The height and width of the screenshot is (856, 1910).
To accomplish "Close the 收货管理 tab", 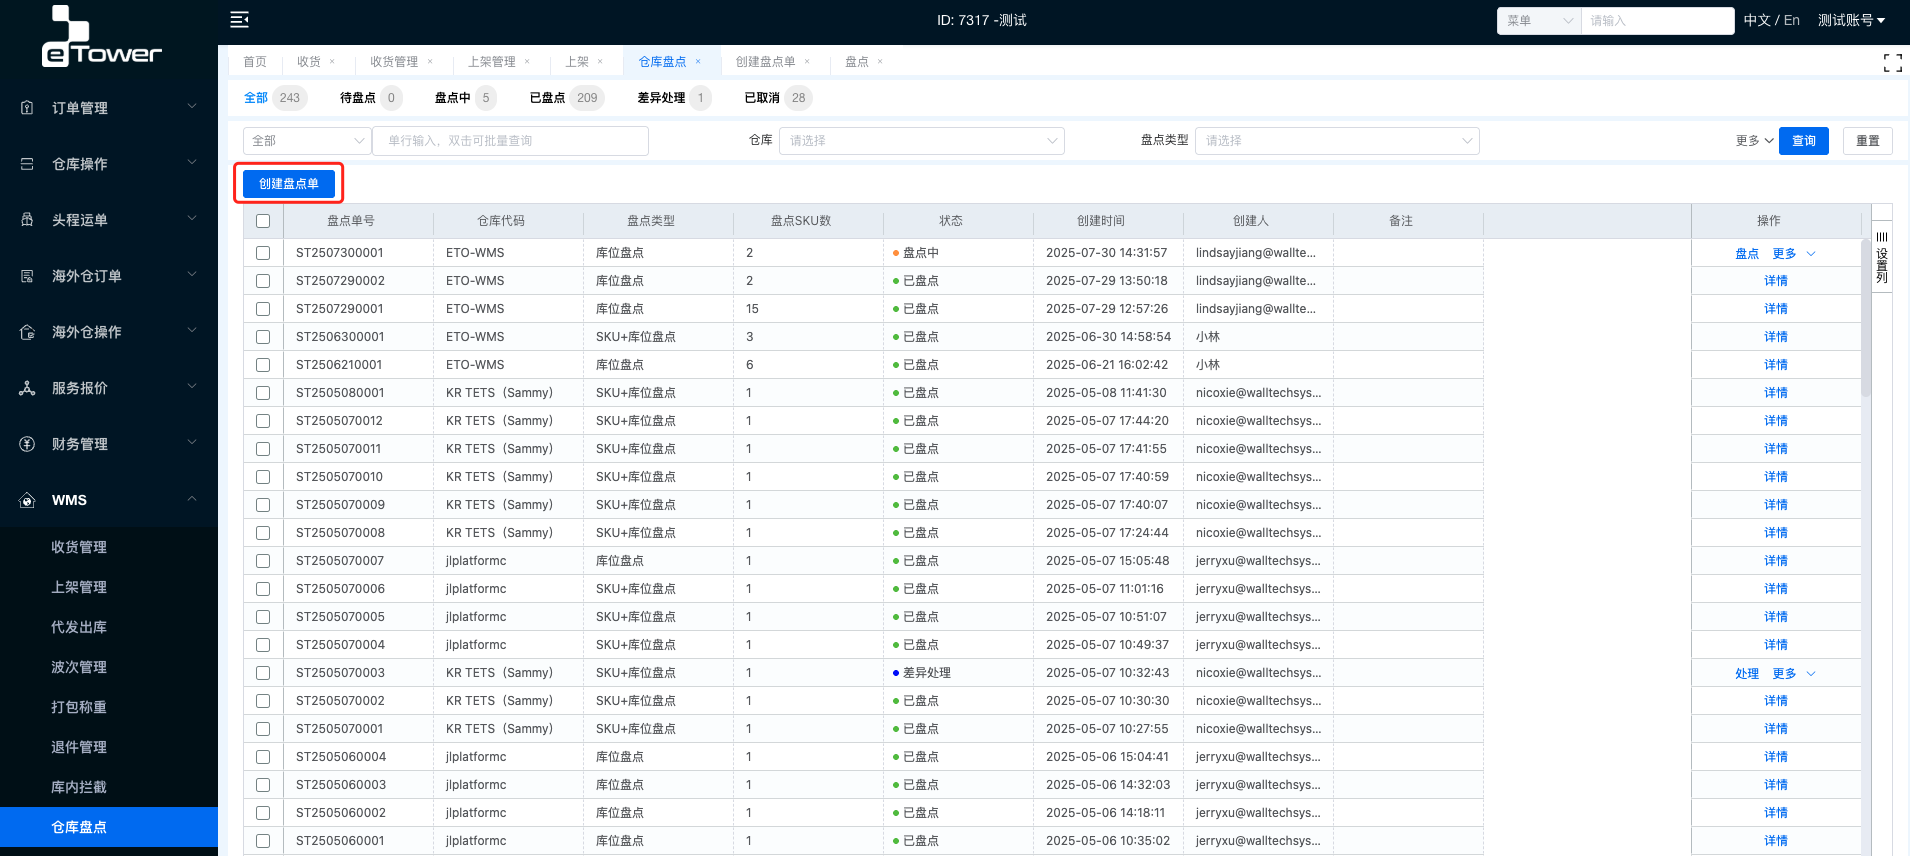I will (430, 62).
